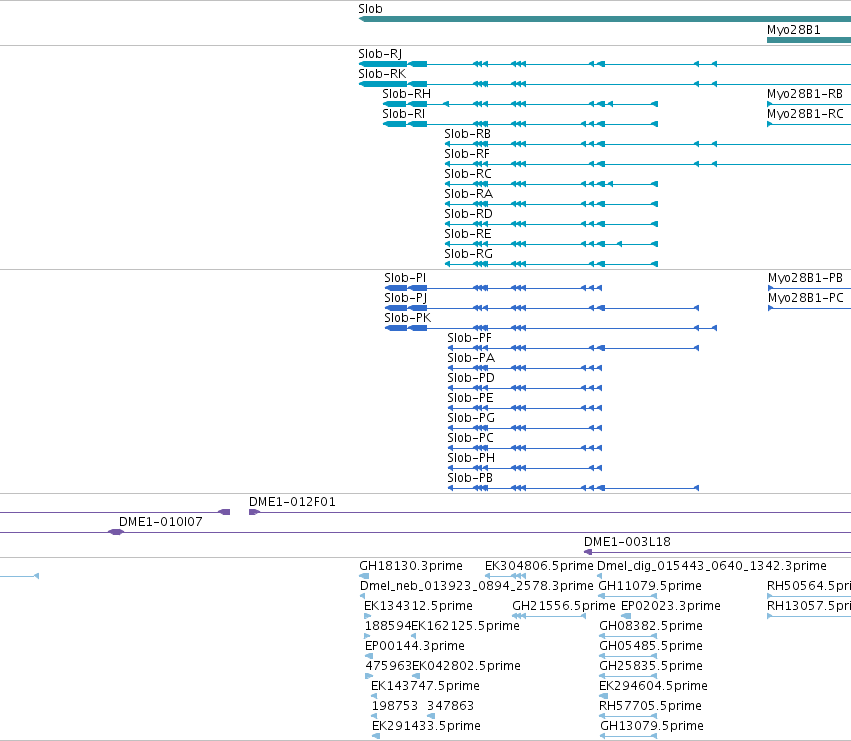Select EST EK134312.5prime
The width and height of the screenshot is (851, 741).
tap(418, 606)
